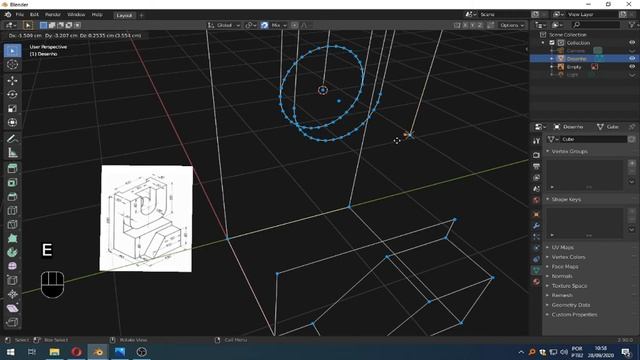Open the snap-to element dropdown

[279, 25]
